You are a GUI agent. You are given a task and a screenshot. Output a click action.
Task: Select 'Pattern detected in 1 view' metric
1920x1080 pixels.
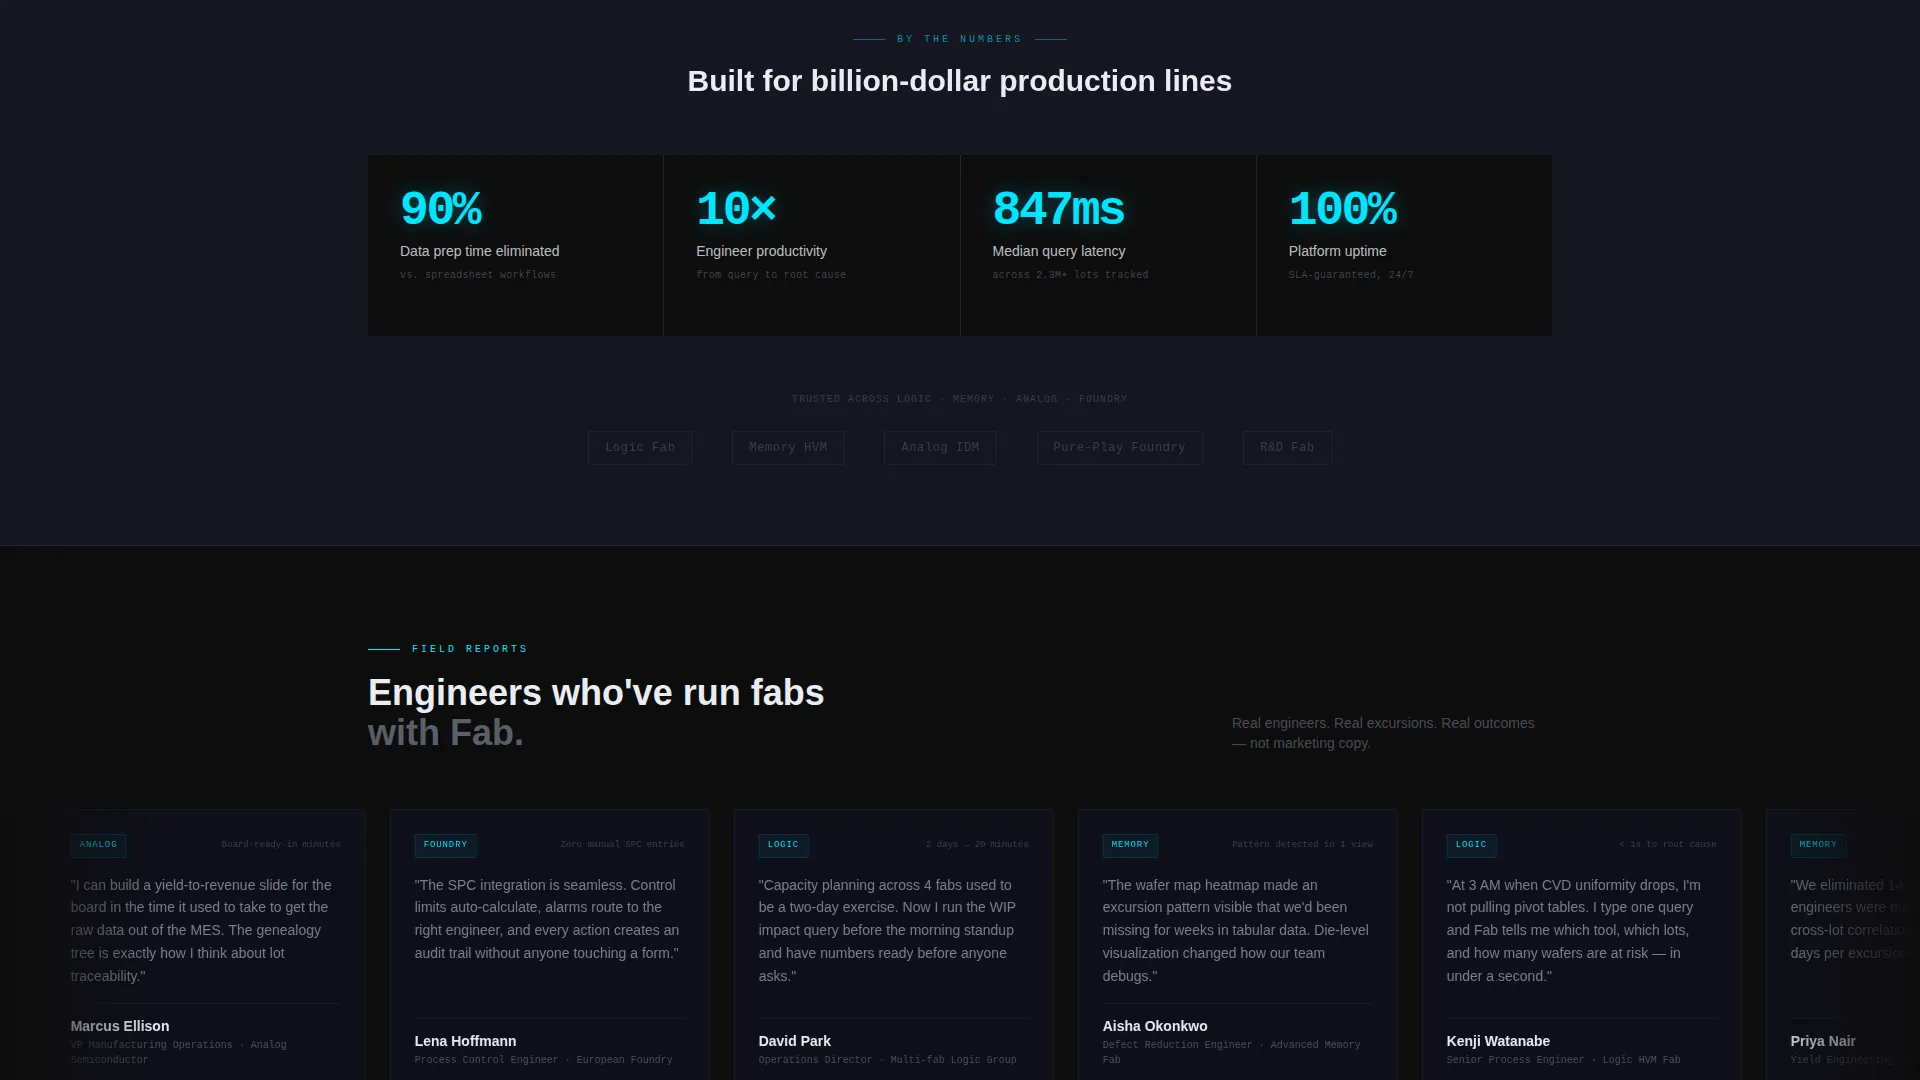pyautogui.click(x=1302, y=845)
